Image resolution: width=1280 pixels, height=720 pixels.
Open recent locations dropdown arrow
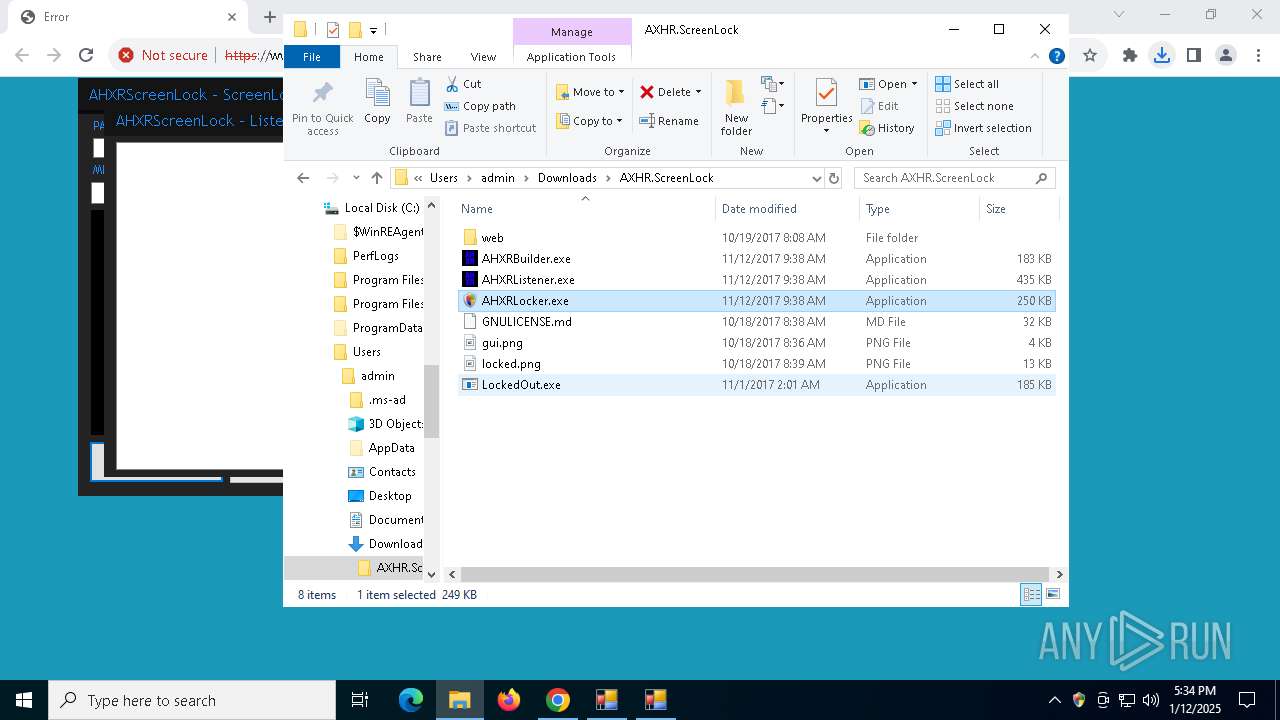click(355, 178)
